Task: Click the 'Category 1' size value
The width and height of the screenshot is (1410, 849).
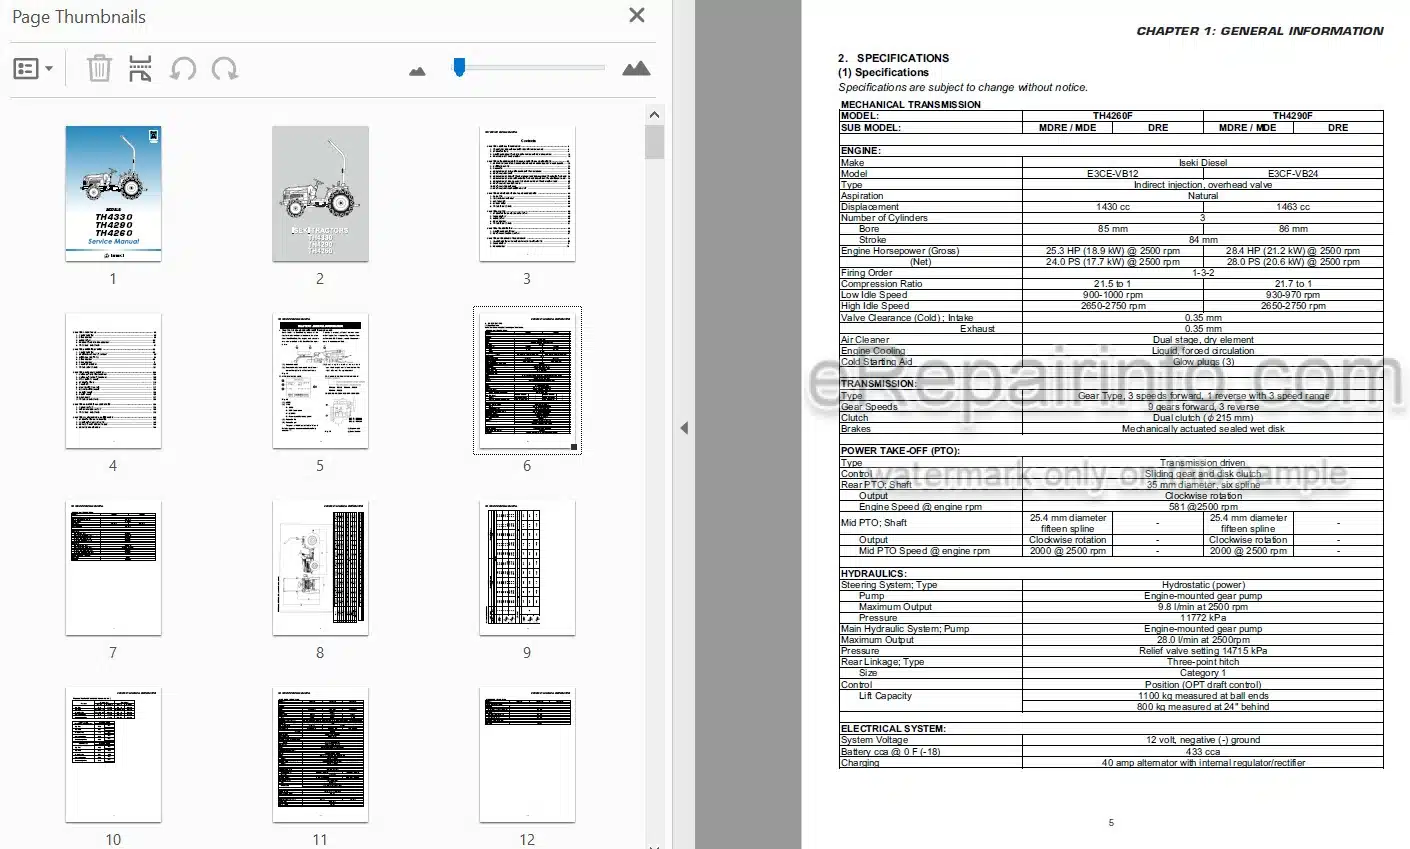Action: (1202, 673)
